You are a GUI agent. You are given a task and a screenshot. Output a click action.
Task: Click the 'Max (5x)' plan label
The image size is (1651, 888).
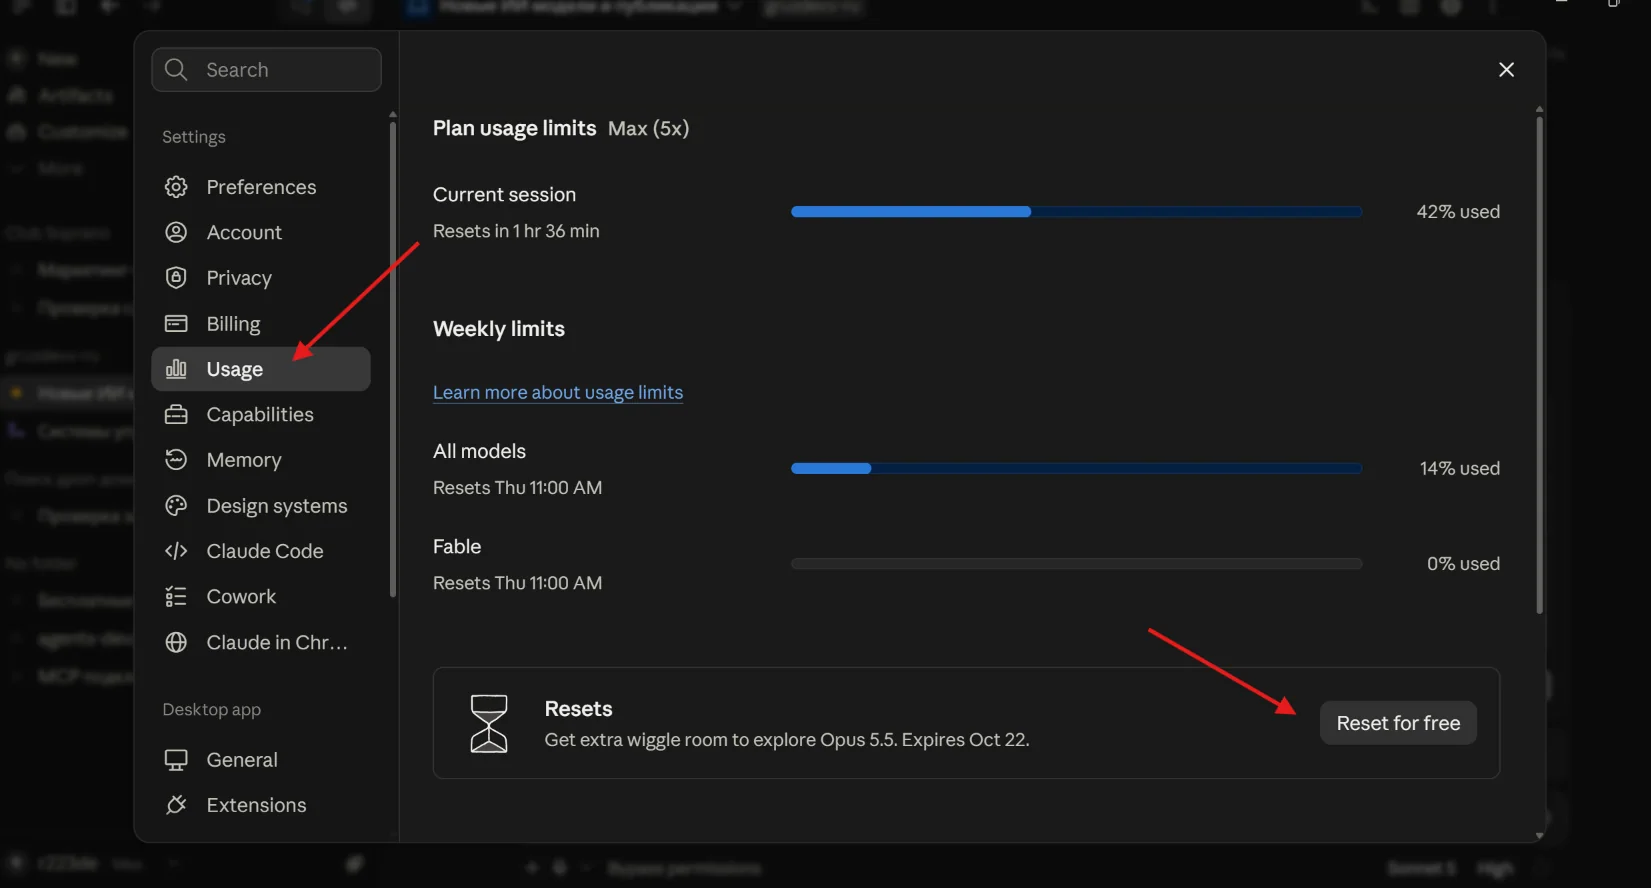tap(648, 128)
